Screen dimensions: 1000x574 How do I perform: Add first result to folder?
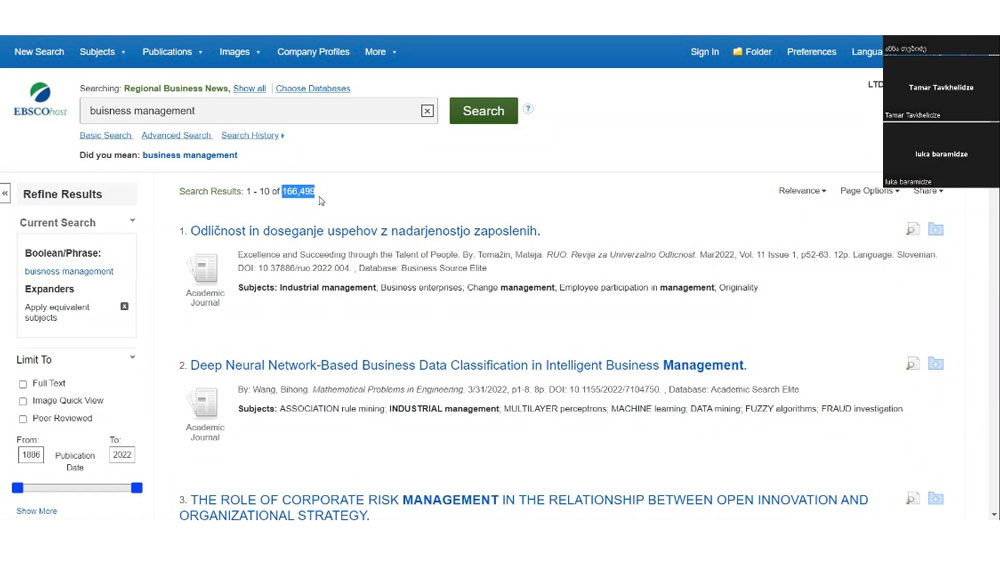[x=935, y=230]
